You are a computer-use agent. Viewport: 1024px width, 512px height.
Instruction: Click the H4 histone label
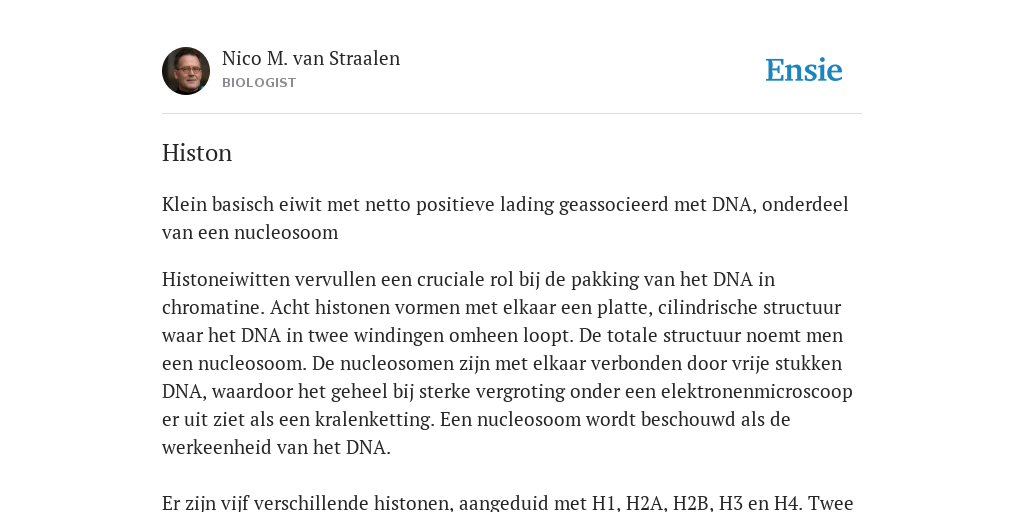click(x=786, y=503)
